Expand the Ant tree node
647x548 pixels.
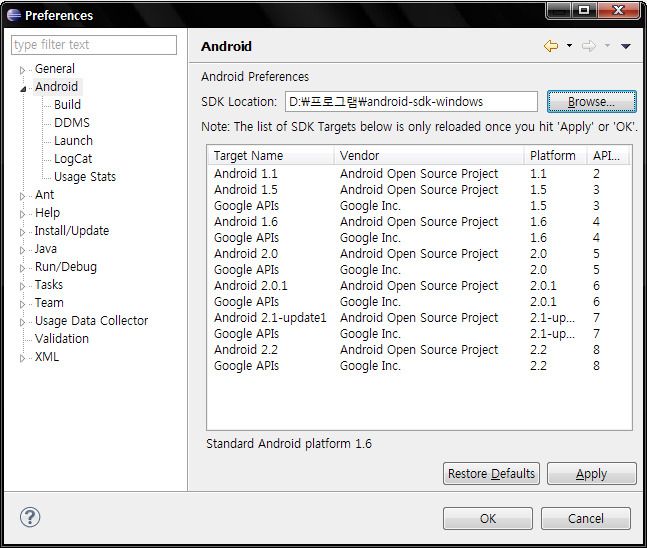22,196
